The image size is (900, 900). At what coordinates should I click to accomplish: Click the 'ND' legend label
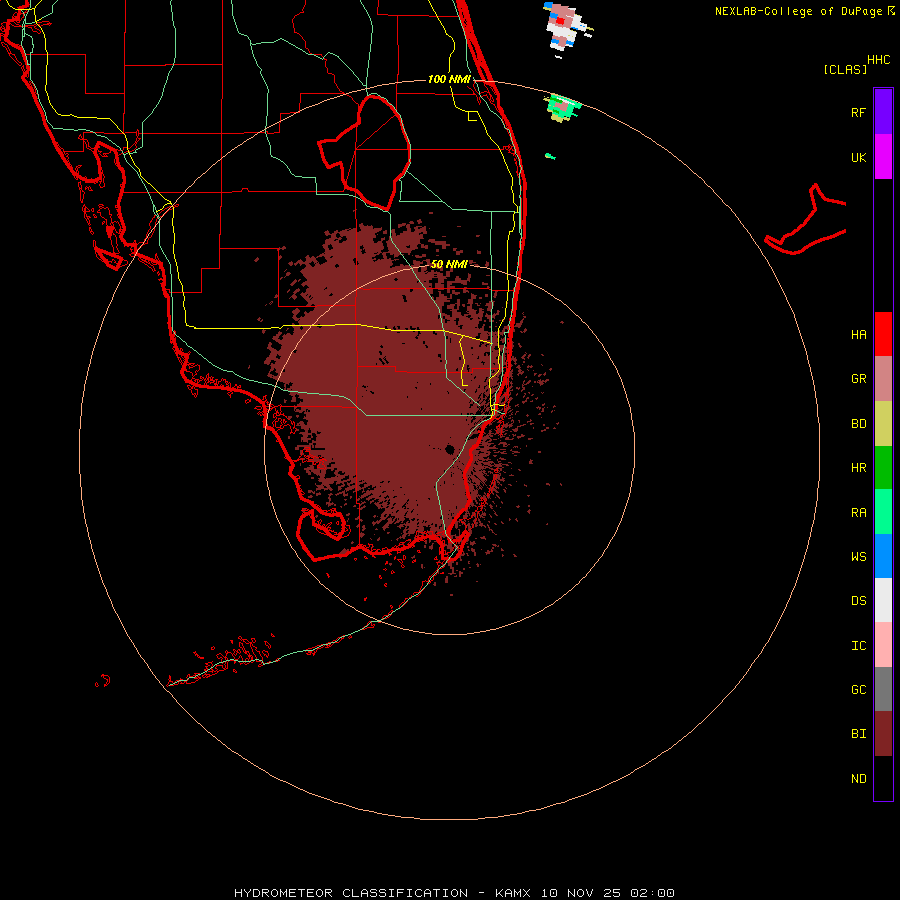pyautogui.click(x=858, y=779)
